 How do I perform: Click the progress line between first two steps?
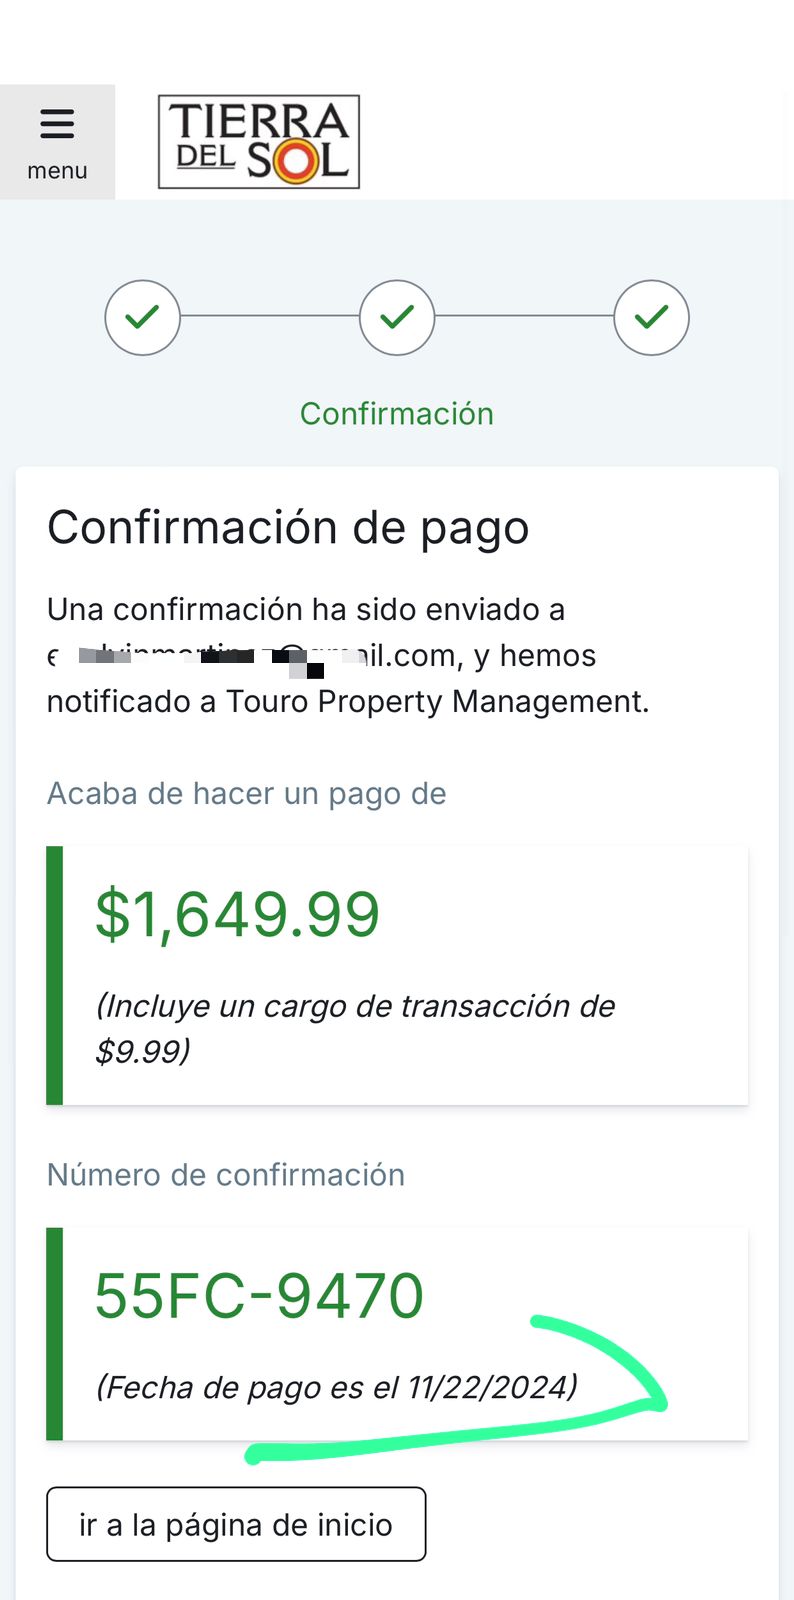point(270,317)
